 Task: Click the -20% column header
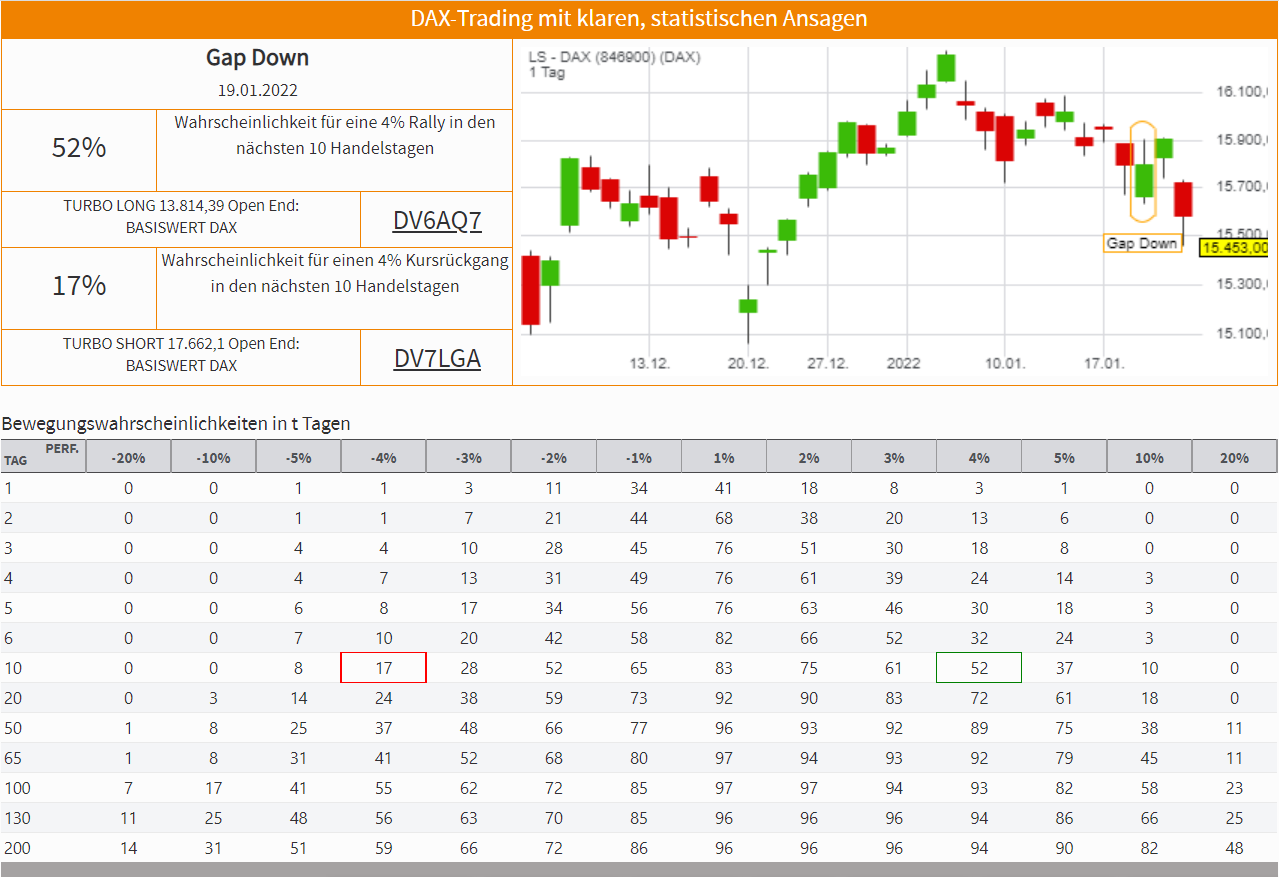pos(128,457)
